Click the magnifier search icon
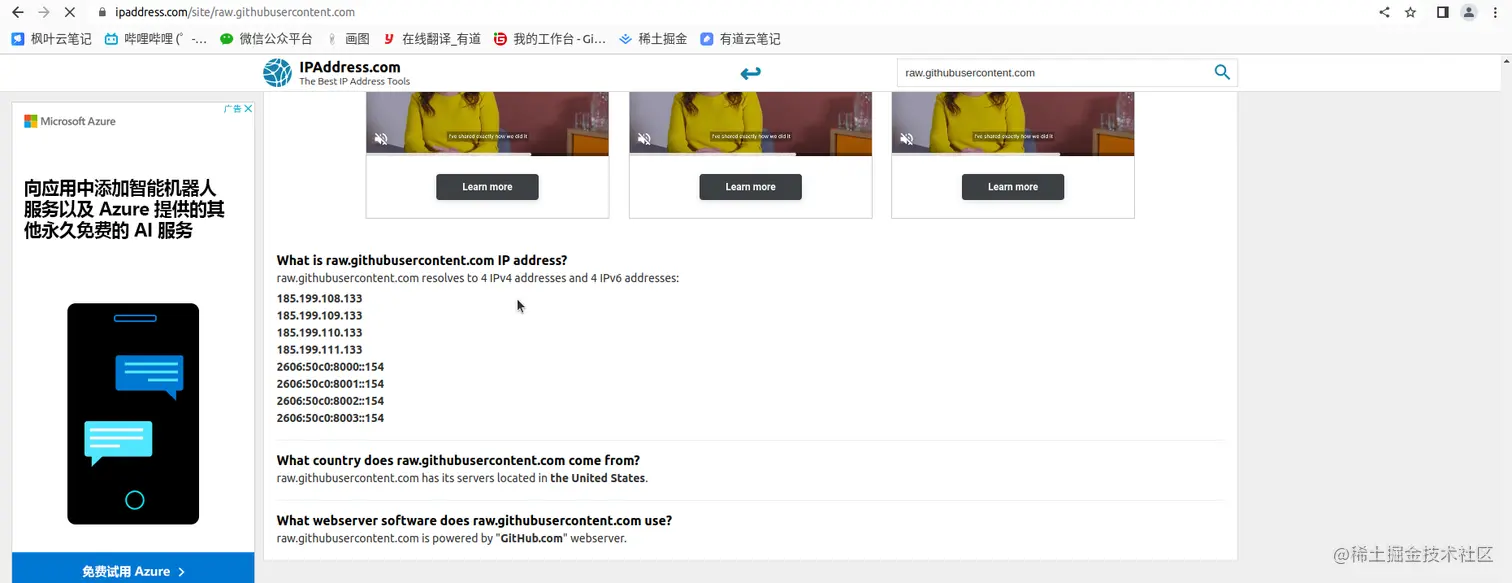This screenshot has width=1512, height=583. 1222,72
